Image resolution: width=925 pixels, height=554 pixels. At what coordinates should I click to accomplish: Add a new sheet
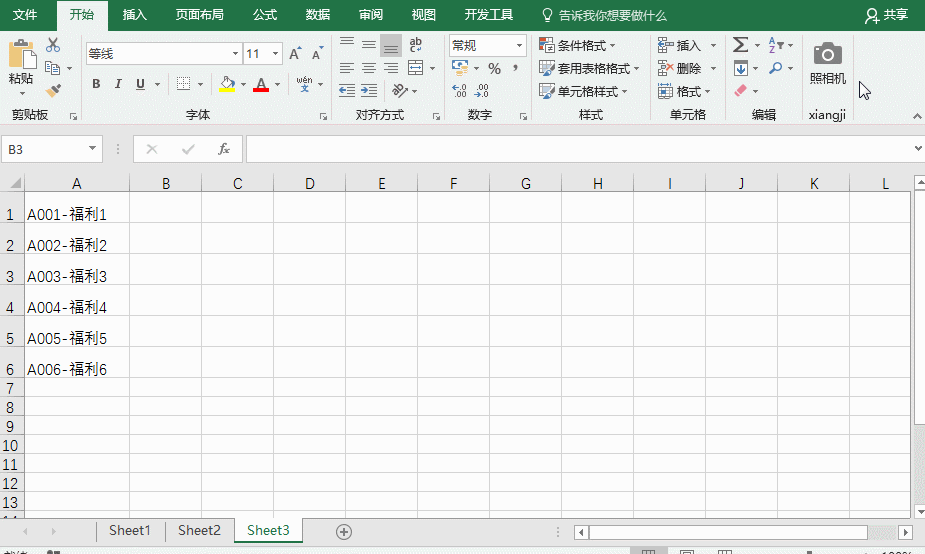tap(344, 532)
